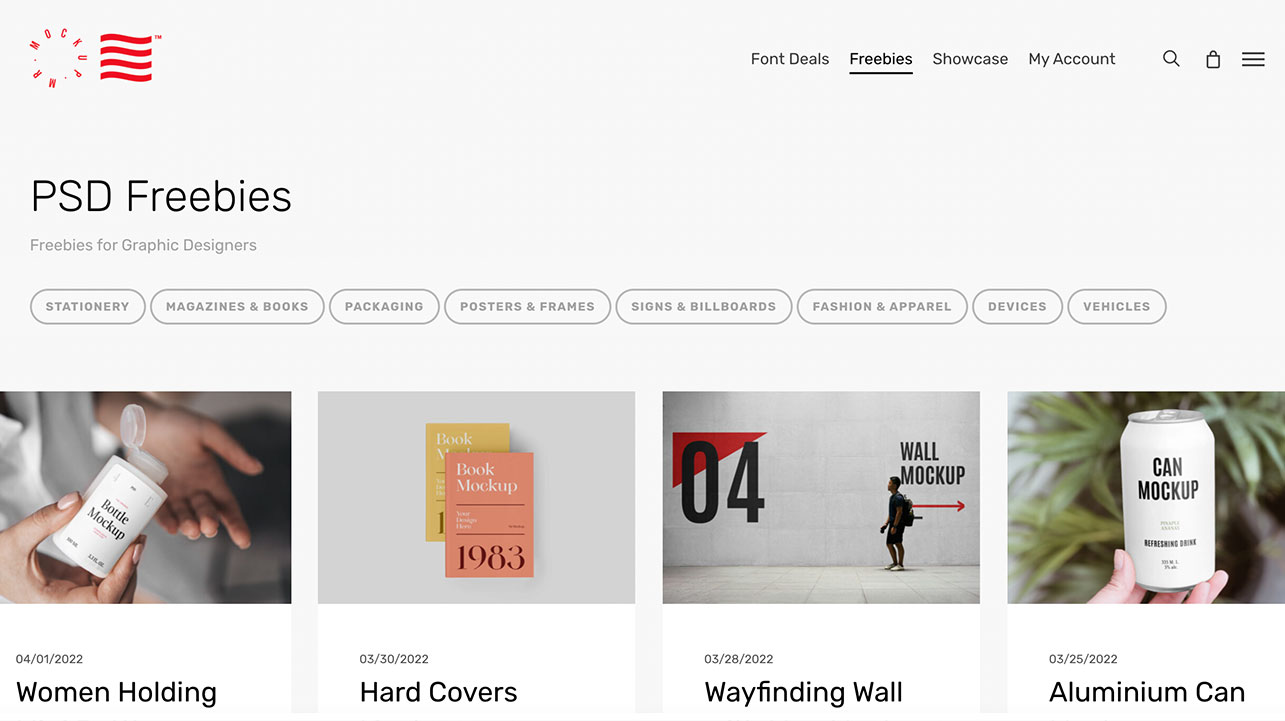This screenshot has width=1285, height=721.
Task: Filter by Stationery category
Action: (88, 307)
